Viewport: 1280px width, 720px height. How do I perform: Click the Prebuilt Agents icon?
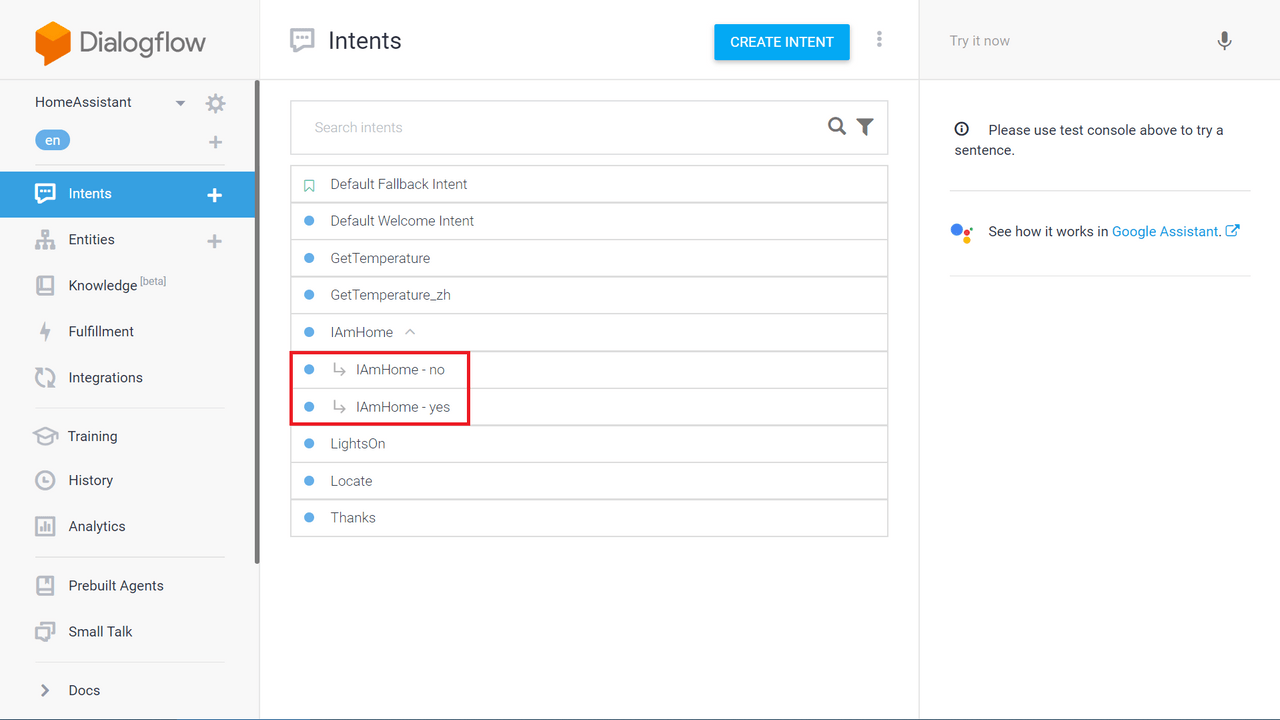tap(45, 586)
